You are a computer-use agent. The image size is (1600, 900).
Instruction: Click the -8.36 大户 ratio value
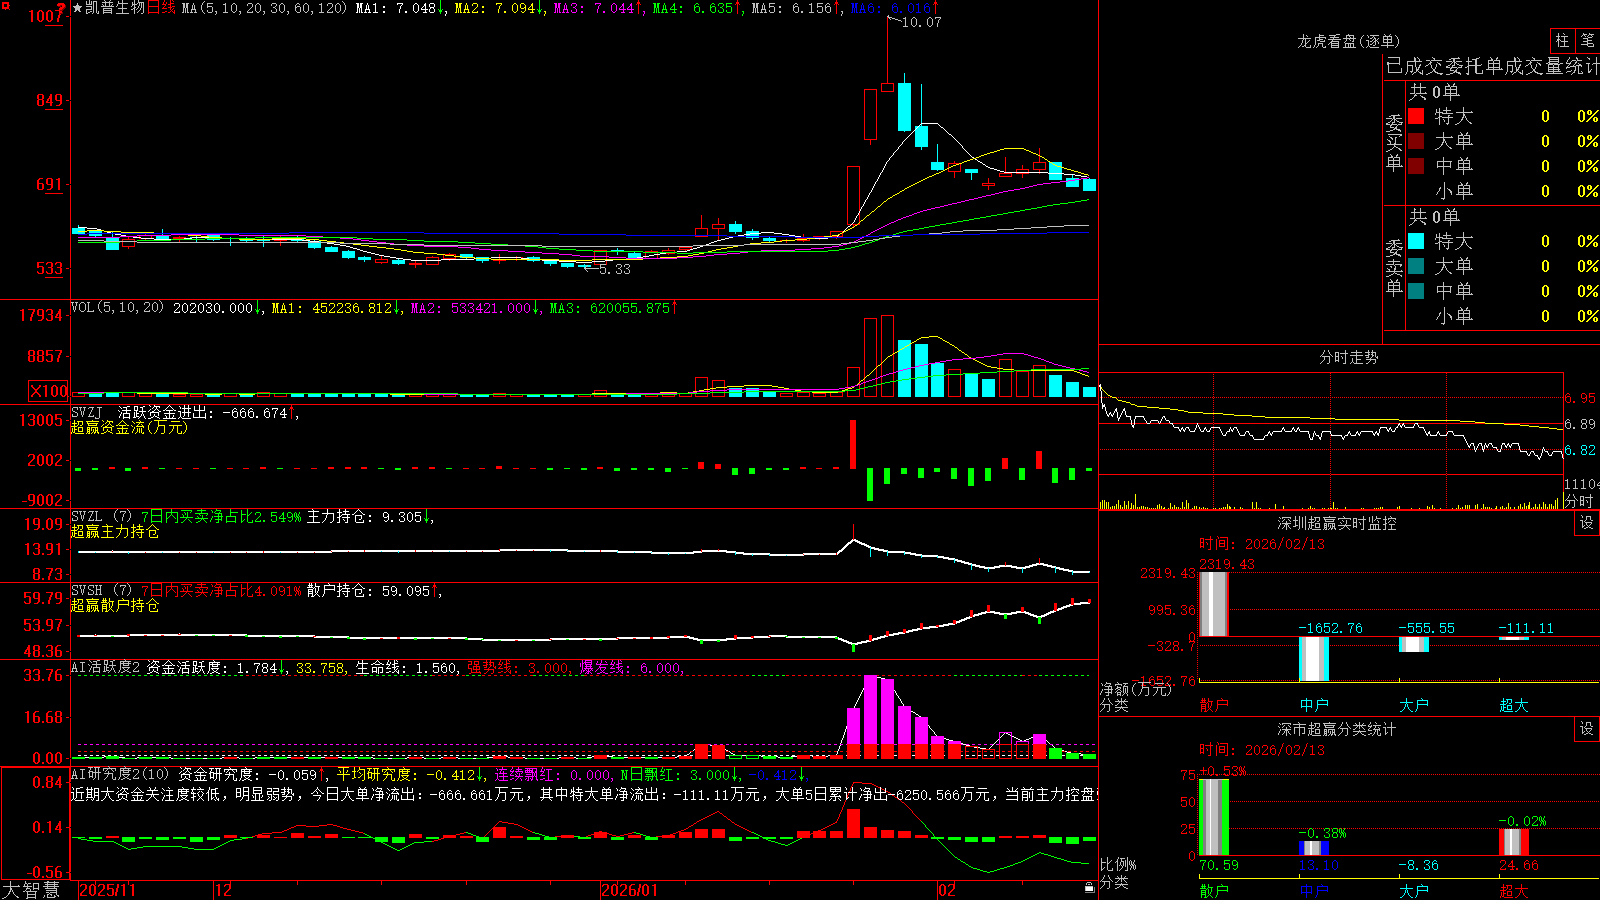point(1419,865)
